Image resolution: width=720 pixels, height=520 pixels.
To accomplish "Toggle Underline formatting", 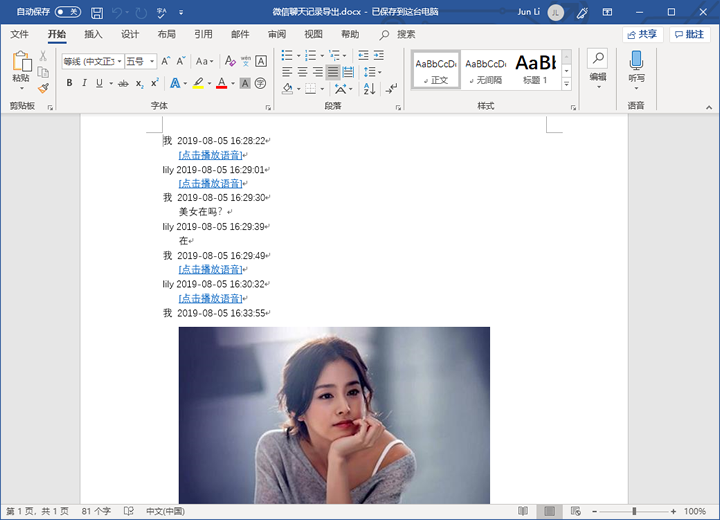I will click(99, 83).
